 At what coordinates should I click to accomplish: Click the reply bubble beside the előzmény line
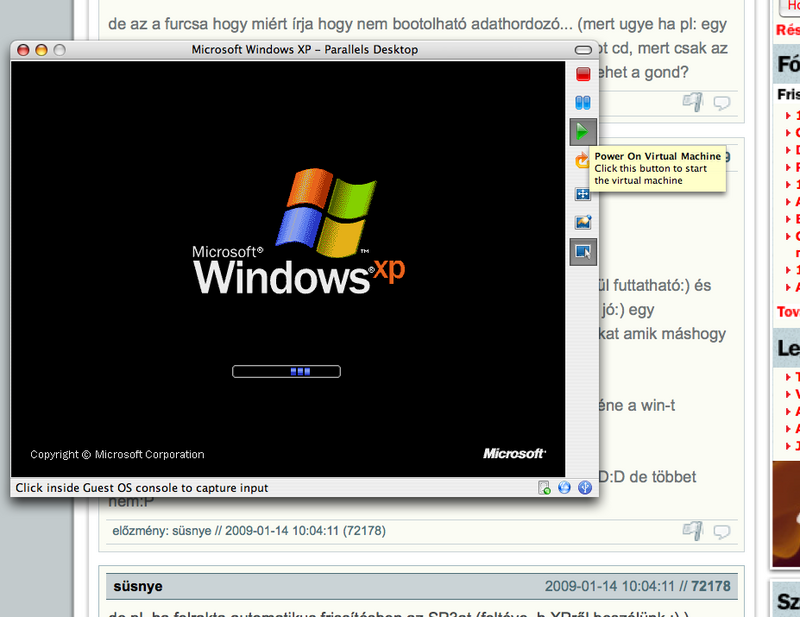[720, 530]
